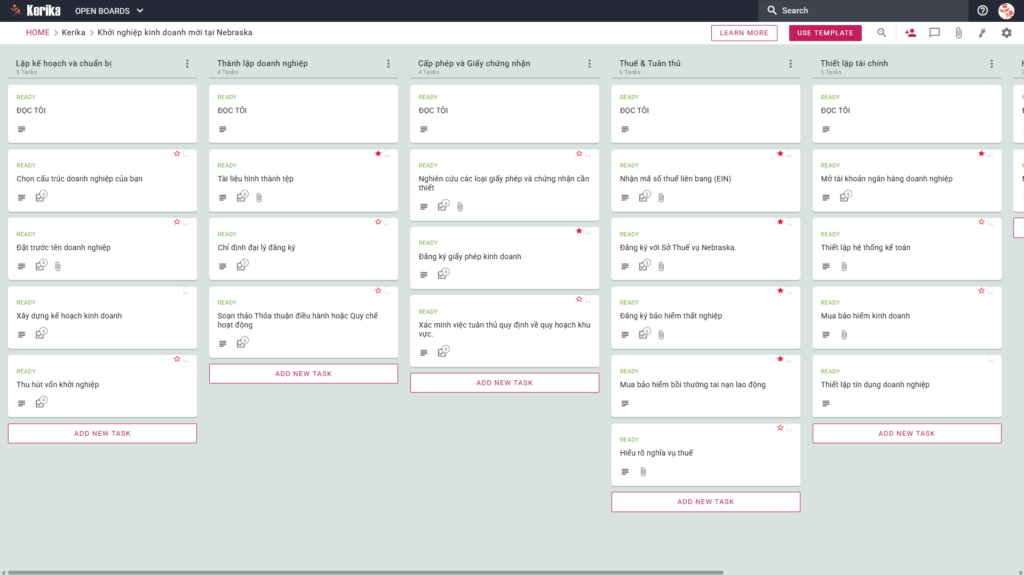Add new task in Thiết lập tài chính column
The image size is (1024, 575).
[x=906, y=433]
